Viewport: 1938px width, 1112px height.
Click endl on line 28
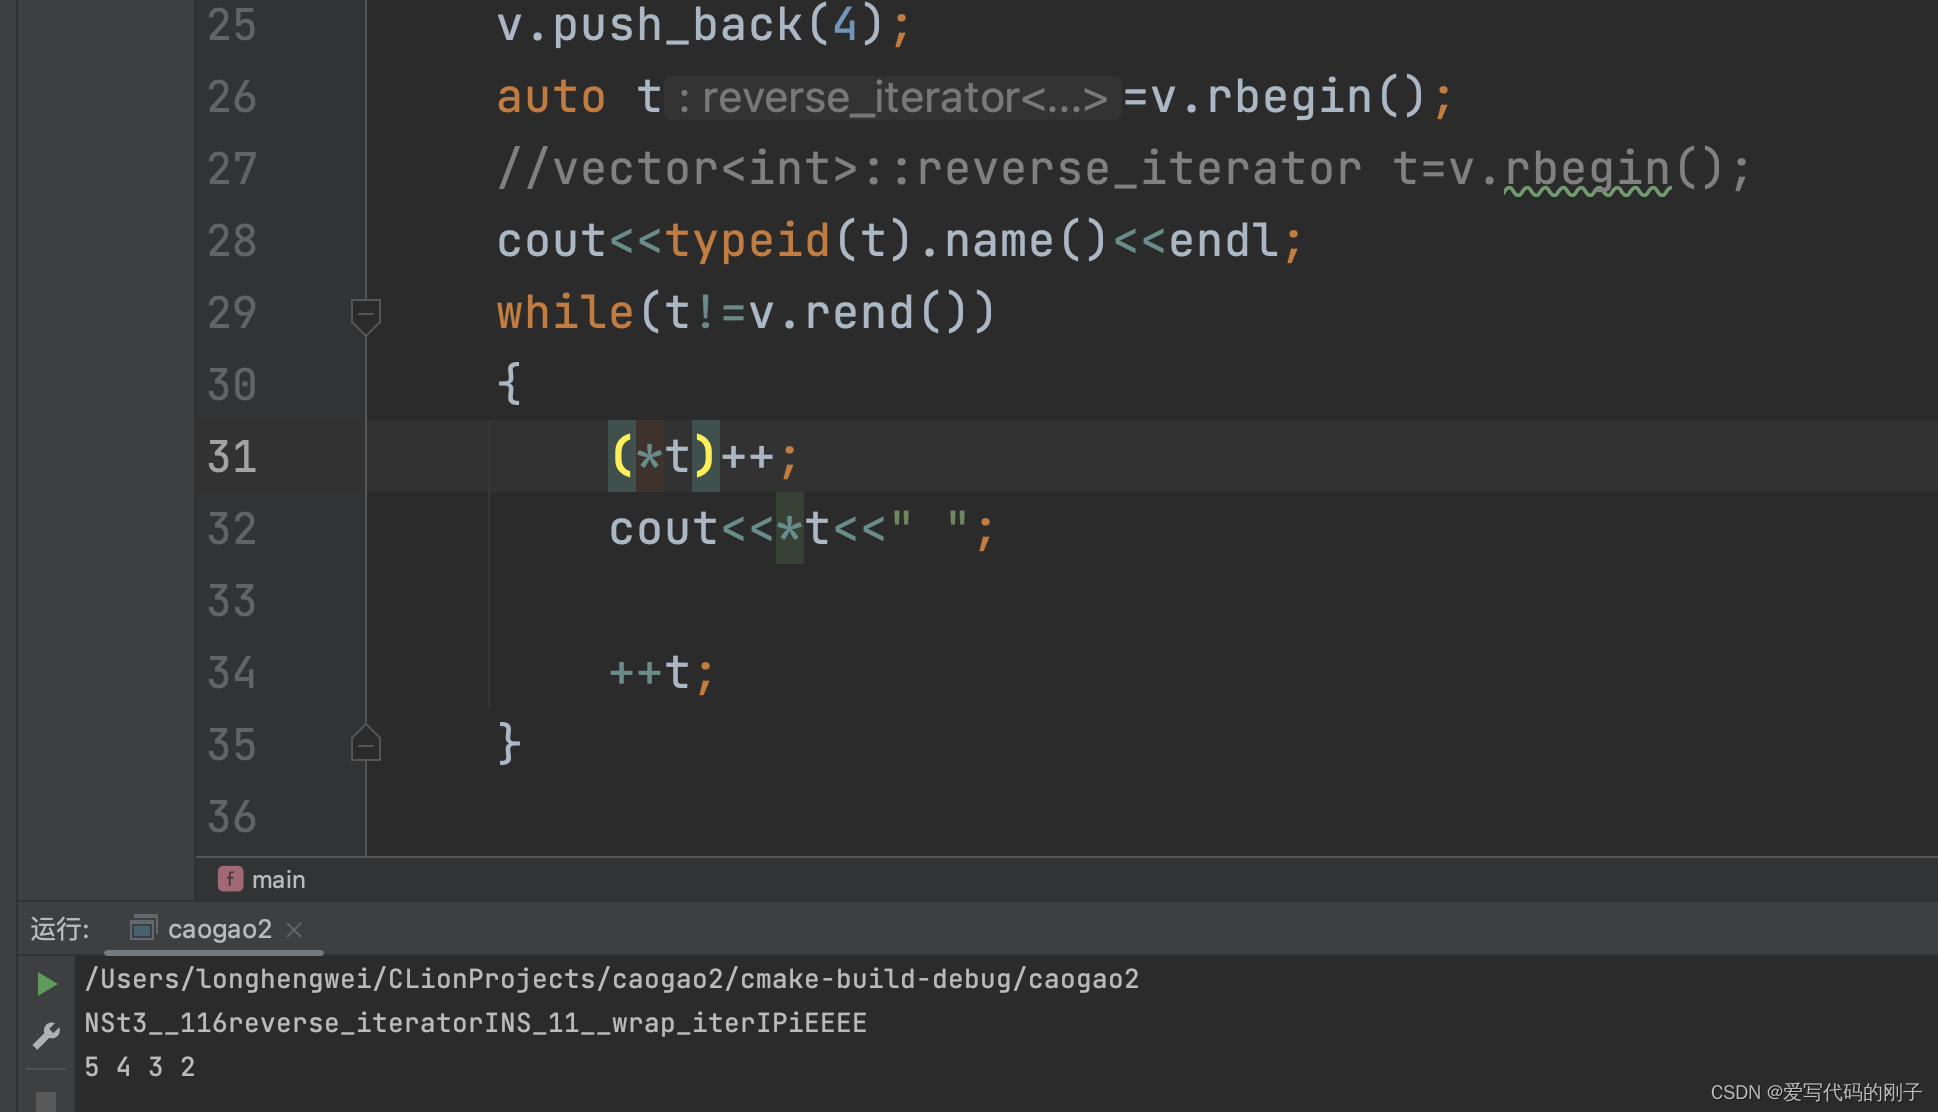(x=1224, y=241)
